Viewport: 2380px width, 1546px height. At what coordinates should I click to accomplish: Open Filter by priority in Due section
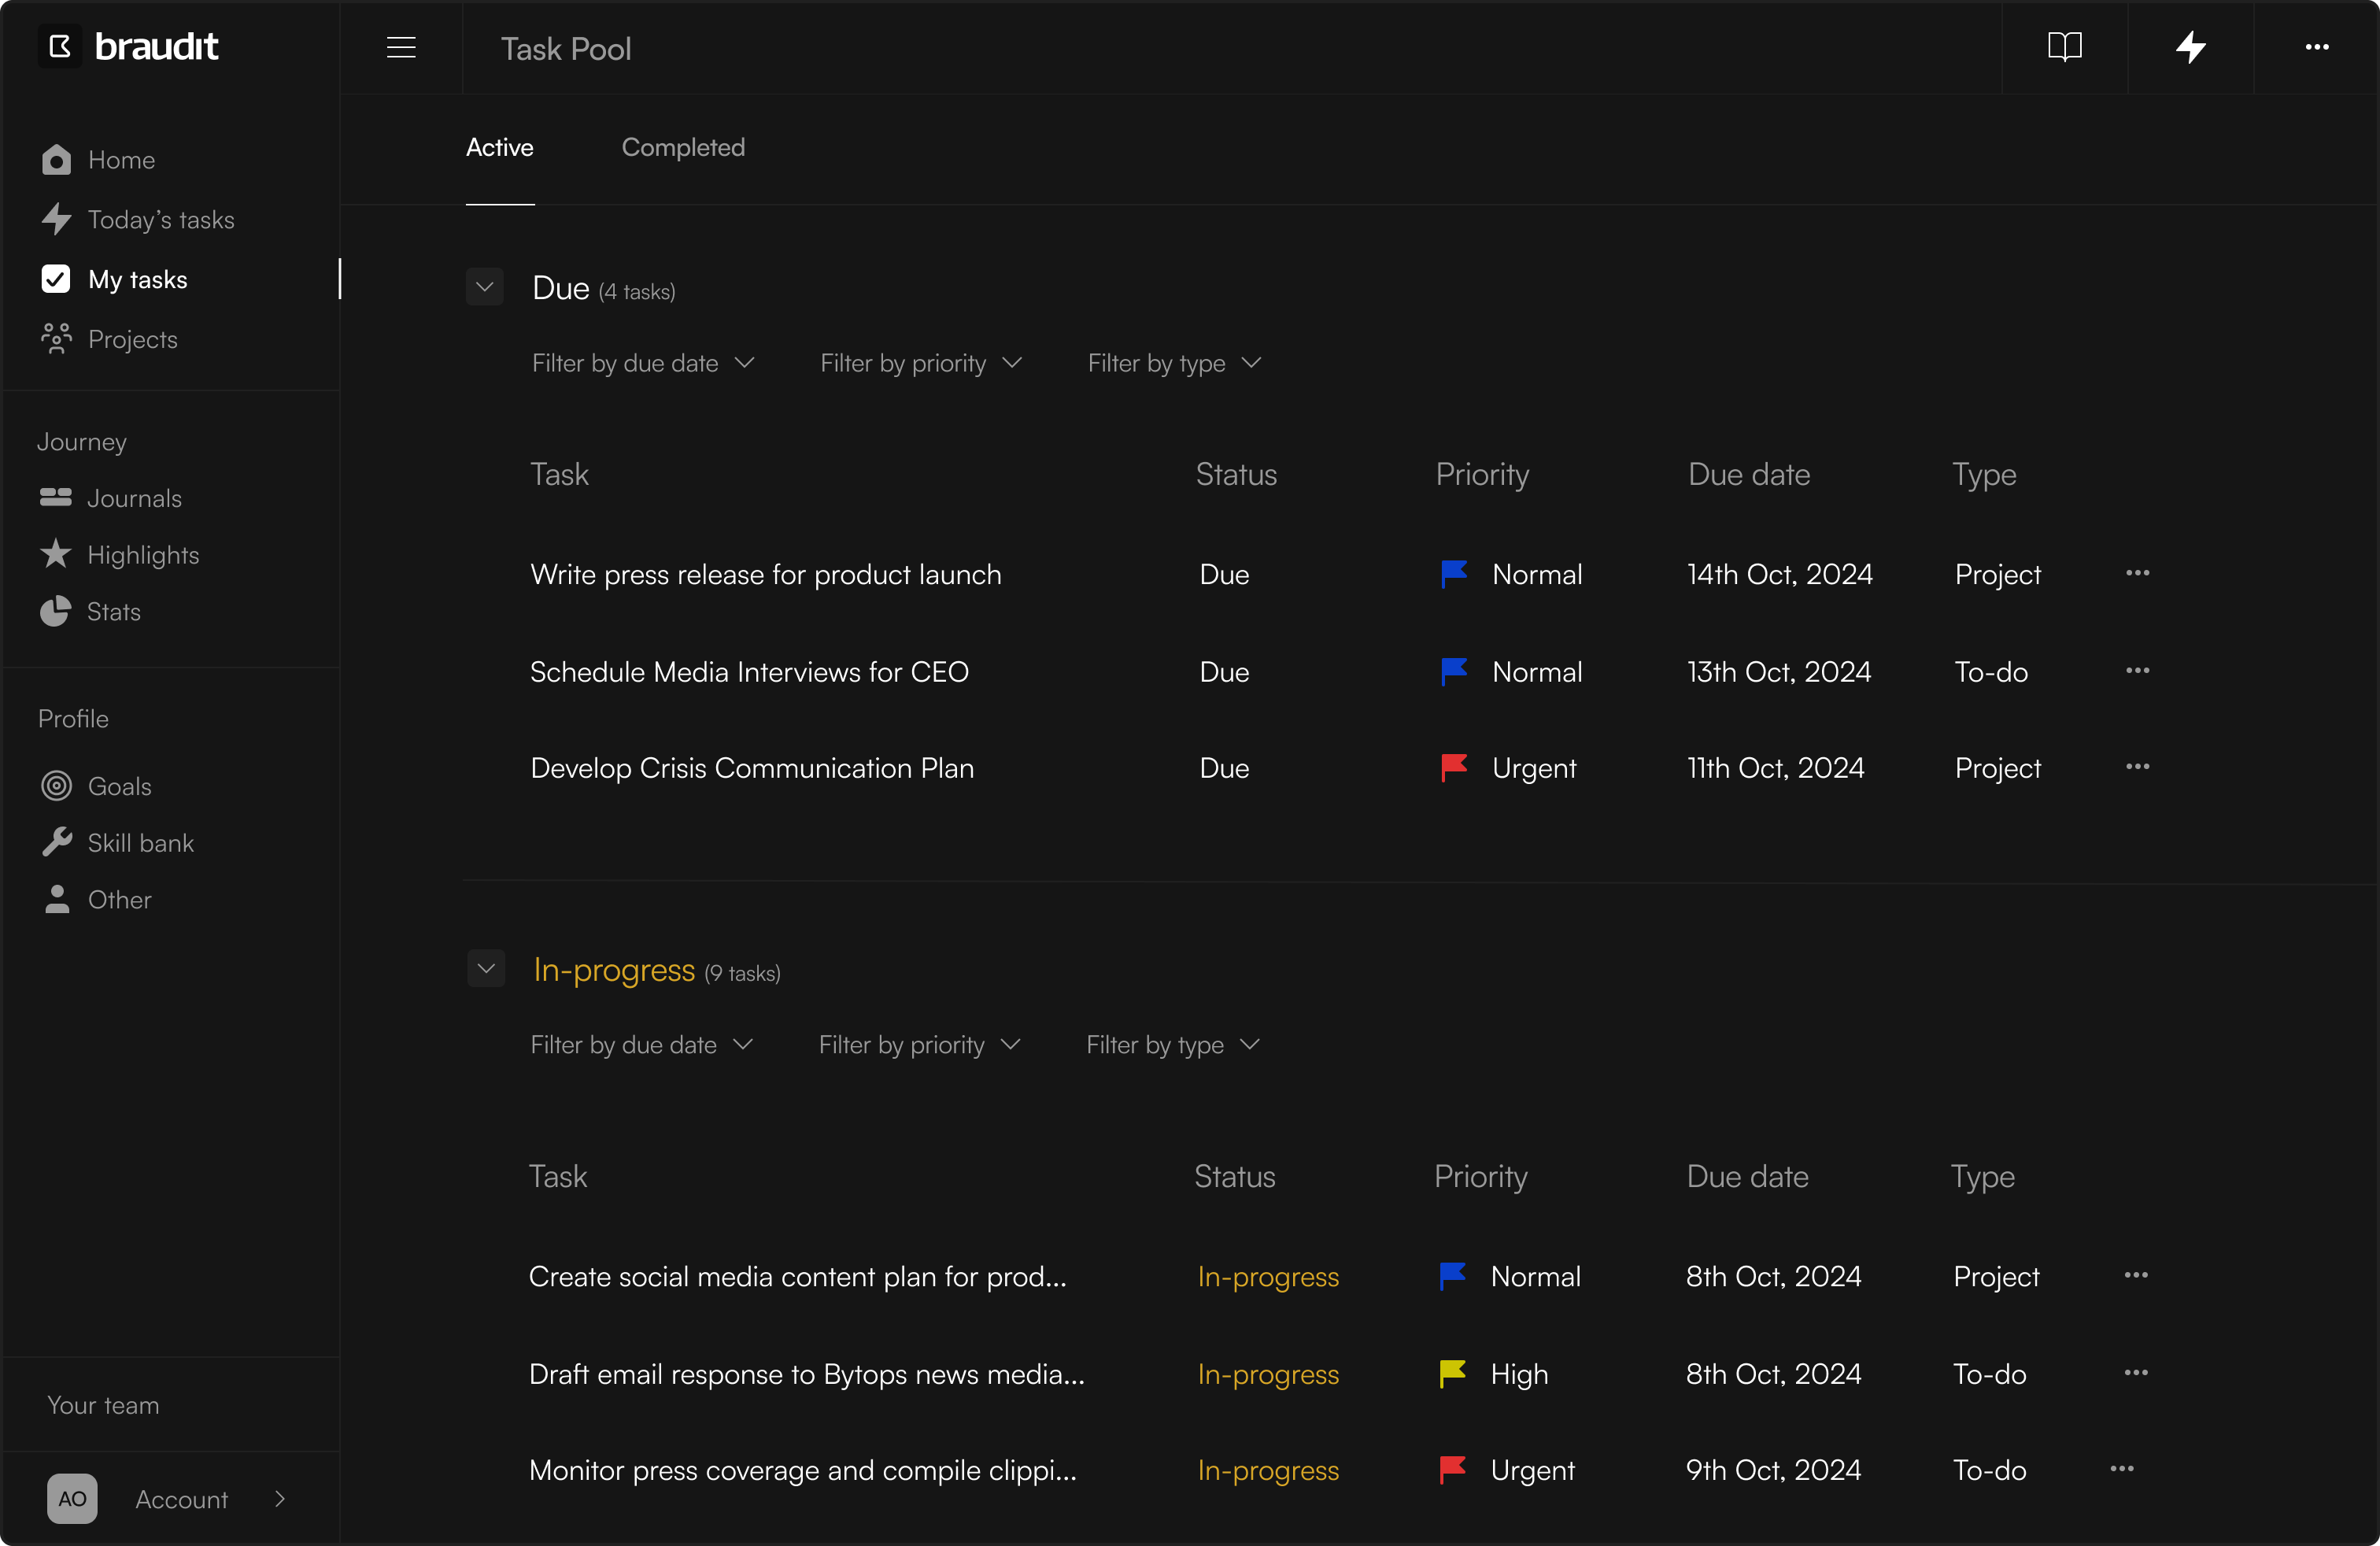tap(920, 363)
